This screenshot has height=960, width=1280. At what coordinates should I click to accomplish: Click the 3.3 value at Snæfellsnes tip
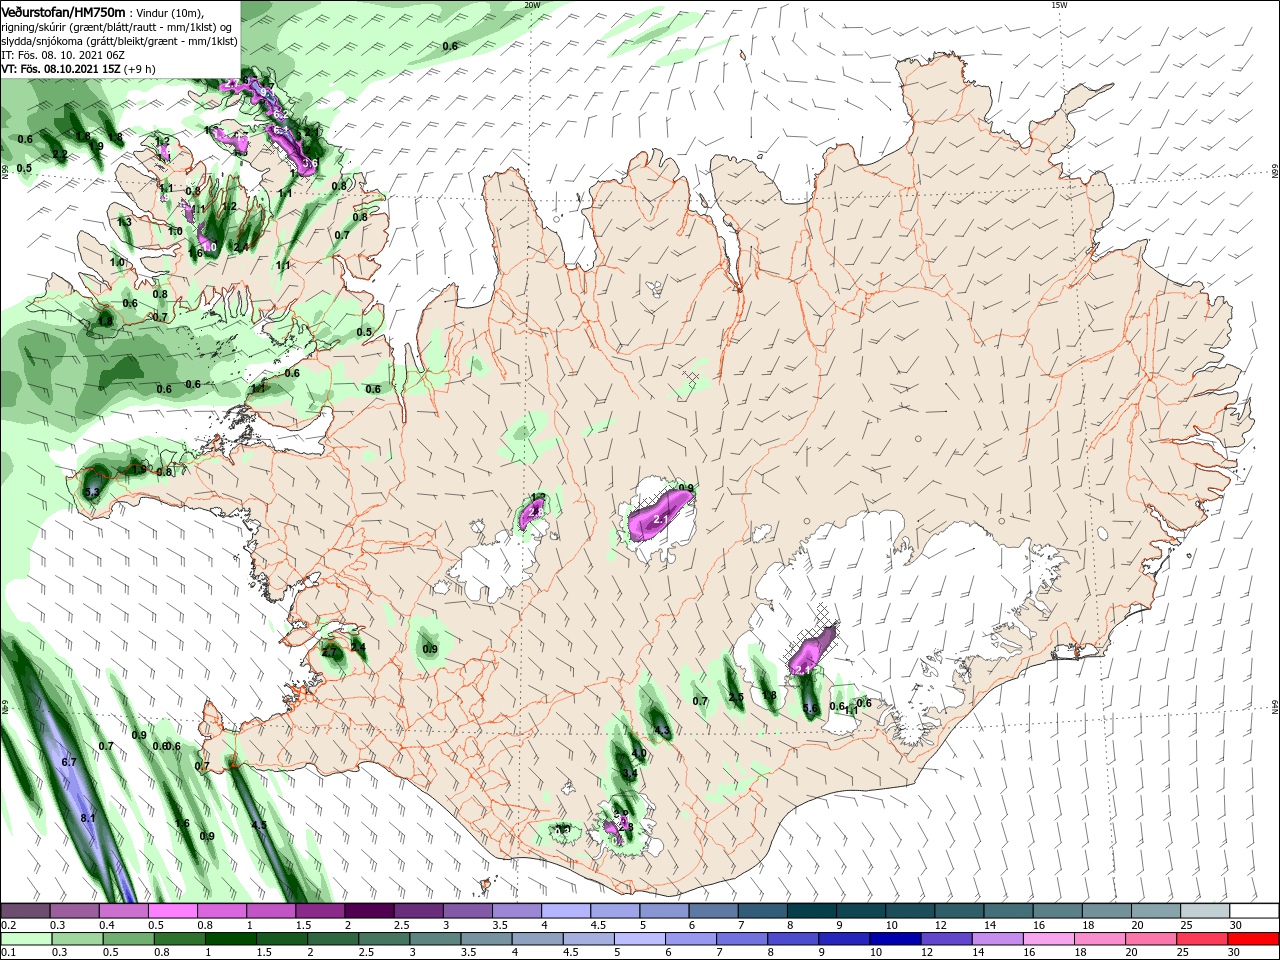(x=92, y=492)
